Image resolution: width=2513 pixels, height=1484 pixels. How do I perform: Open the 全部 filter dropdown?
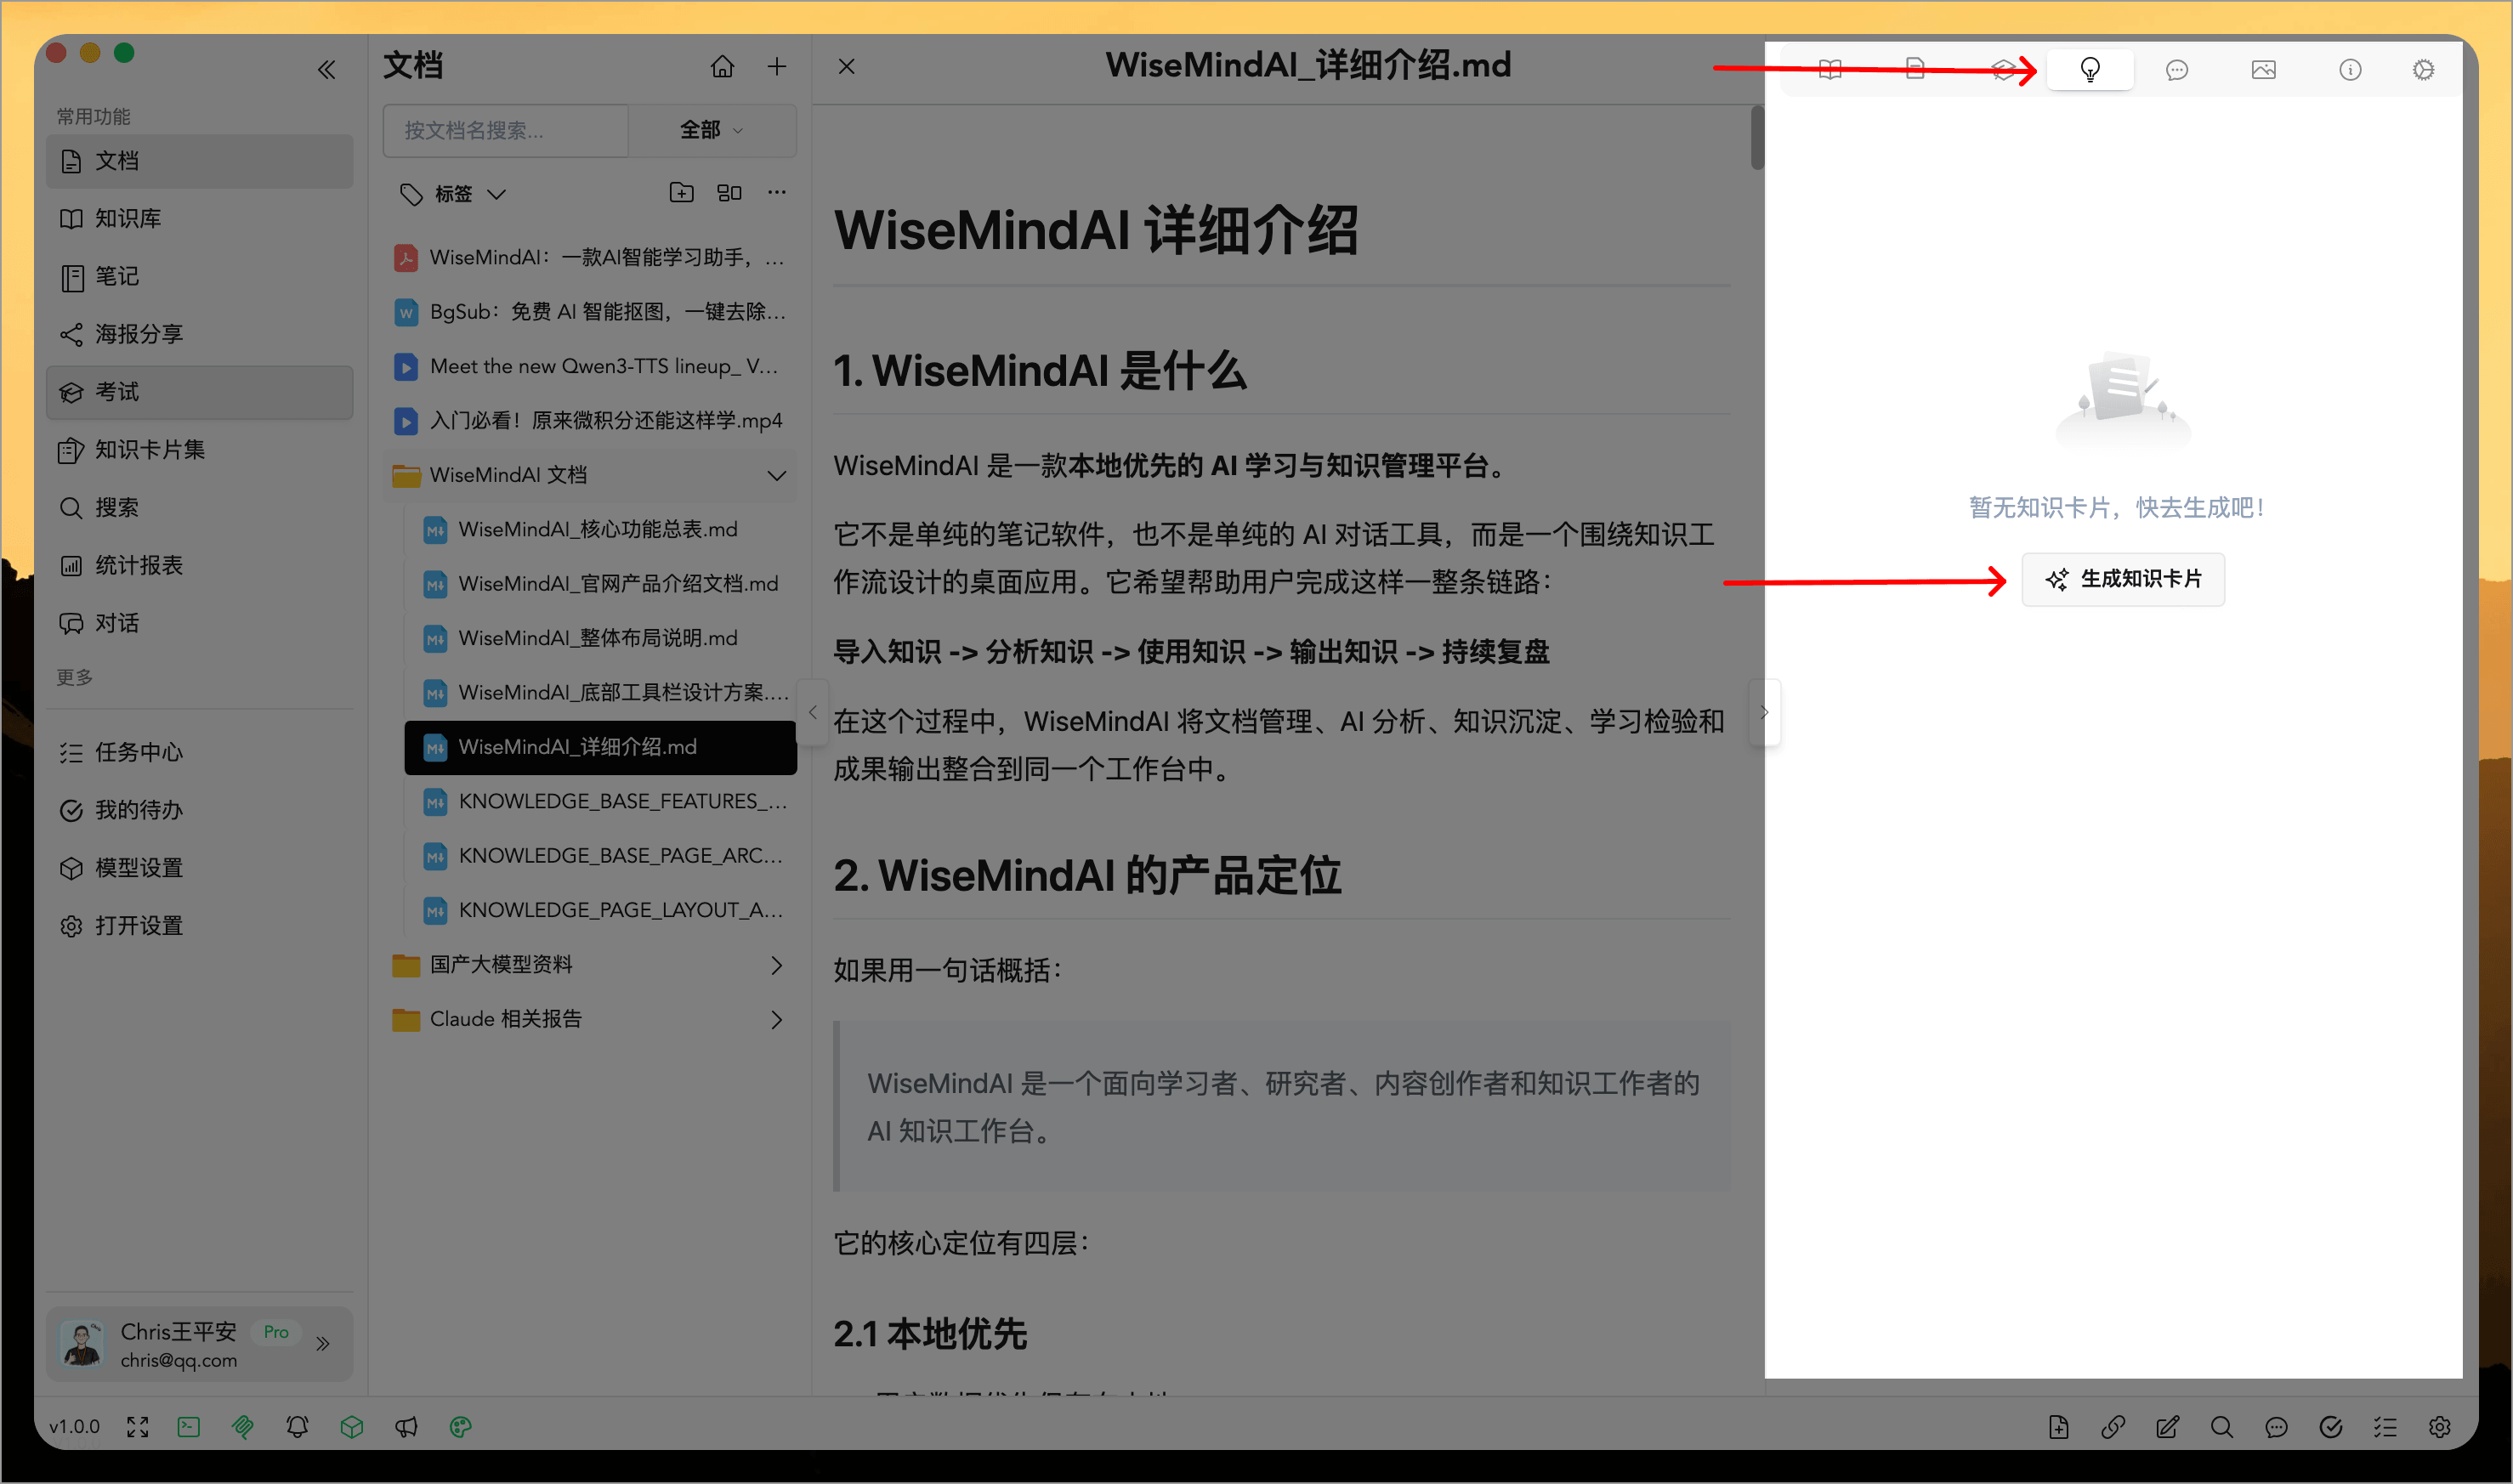point(711,130)
